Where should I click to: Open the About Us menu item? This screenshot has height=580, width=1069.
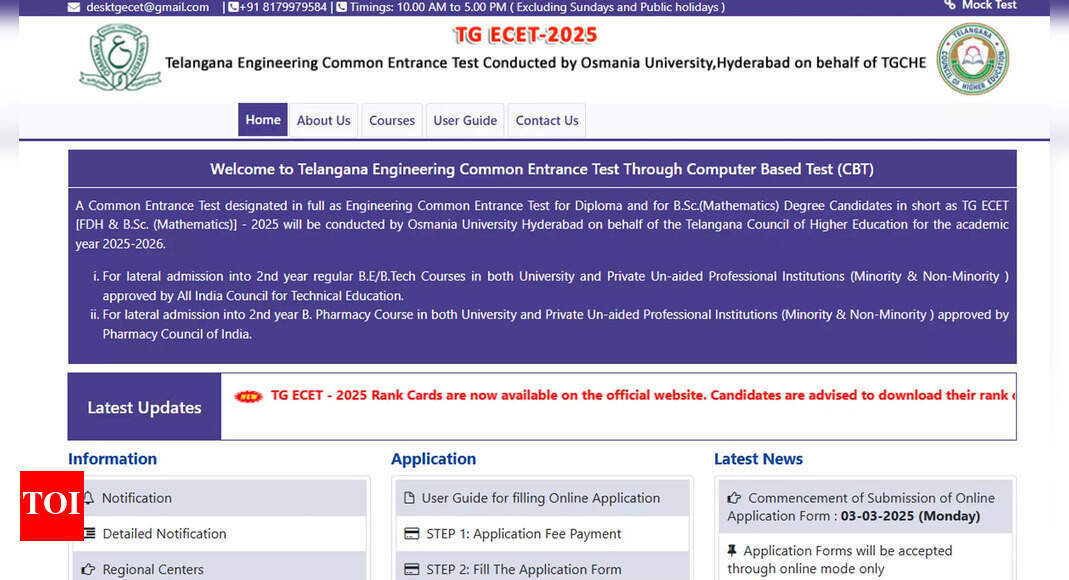click(x=323, y=121)
